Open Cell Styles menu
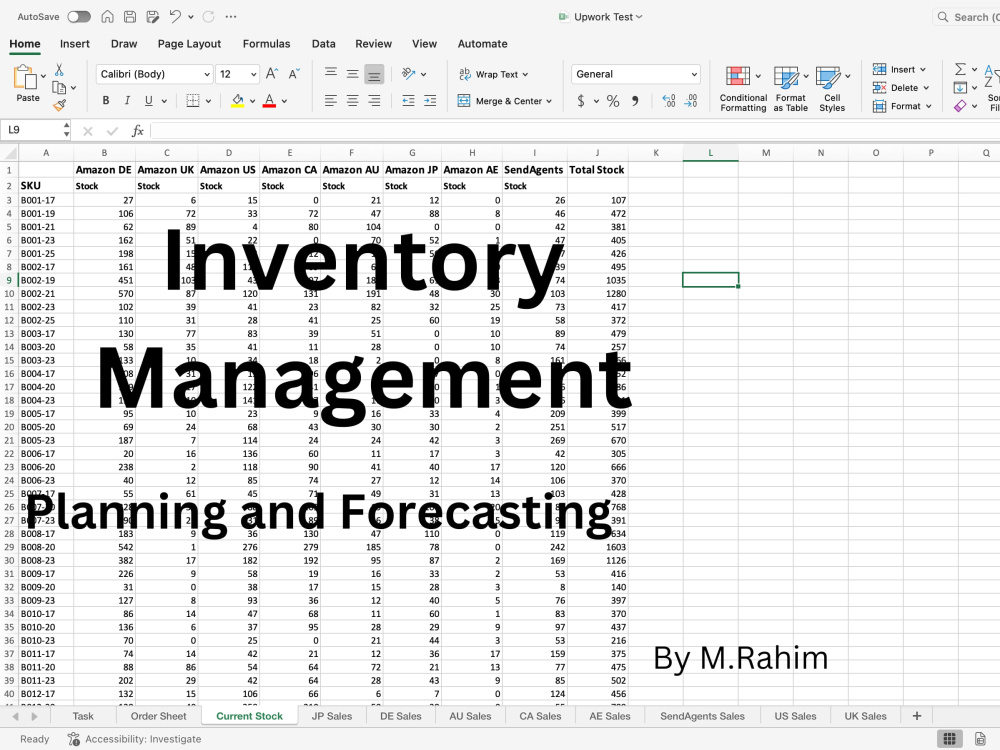 click(832, 89)
